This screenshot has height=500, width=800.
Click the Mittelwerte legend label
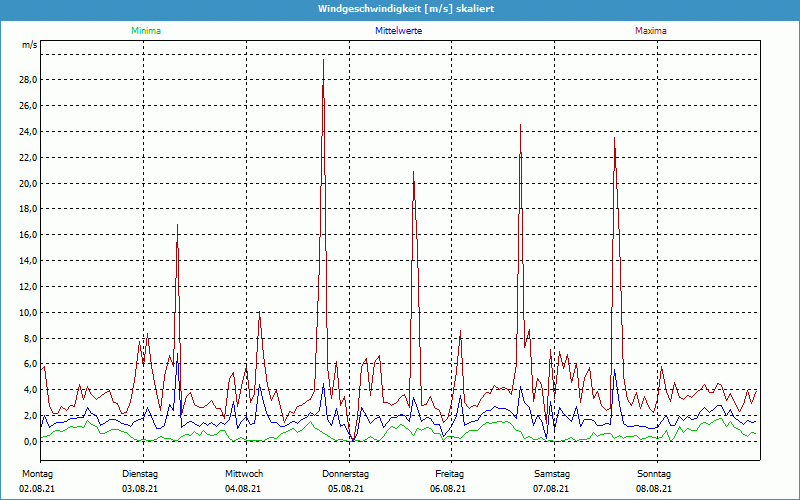click(398, 31)
